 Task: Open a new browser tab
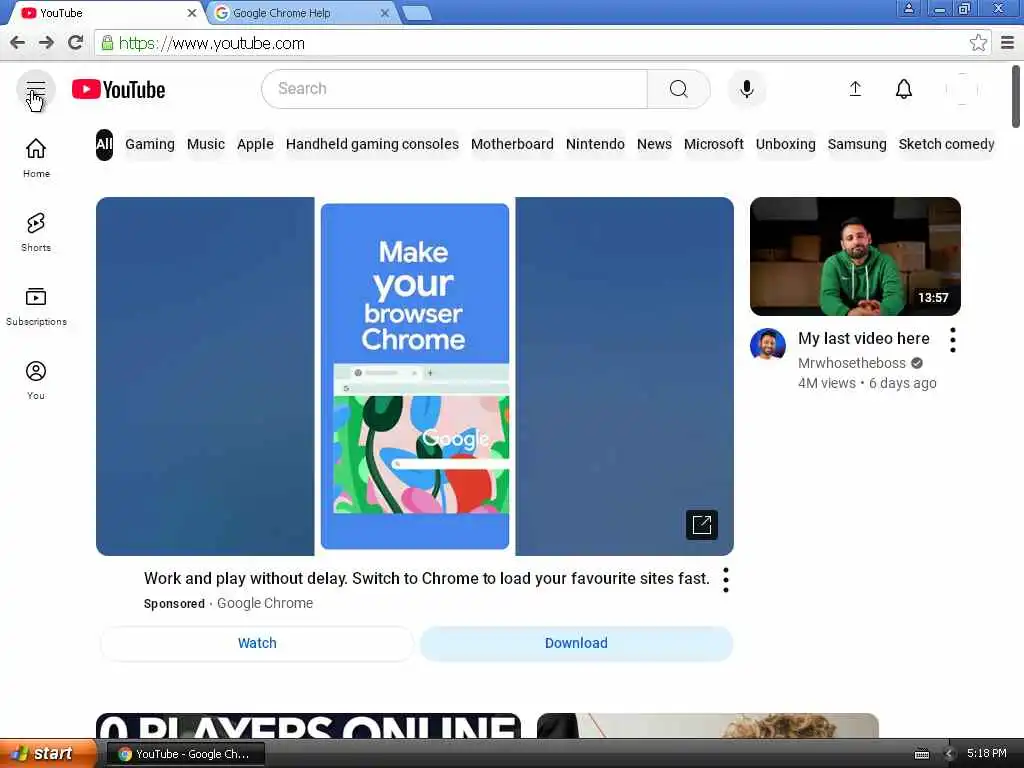[x=417, y=14]
